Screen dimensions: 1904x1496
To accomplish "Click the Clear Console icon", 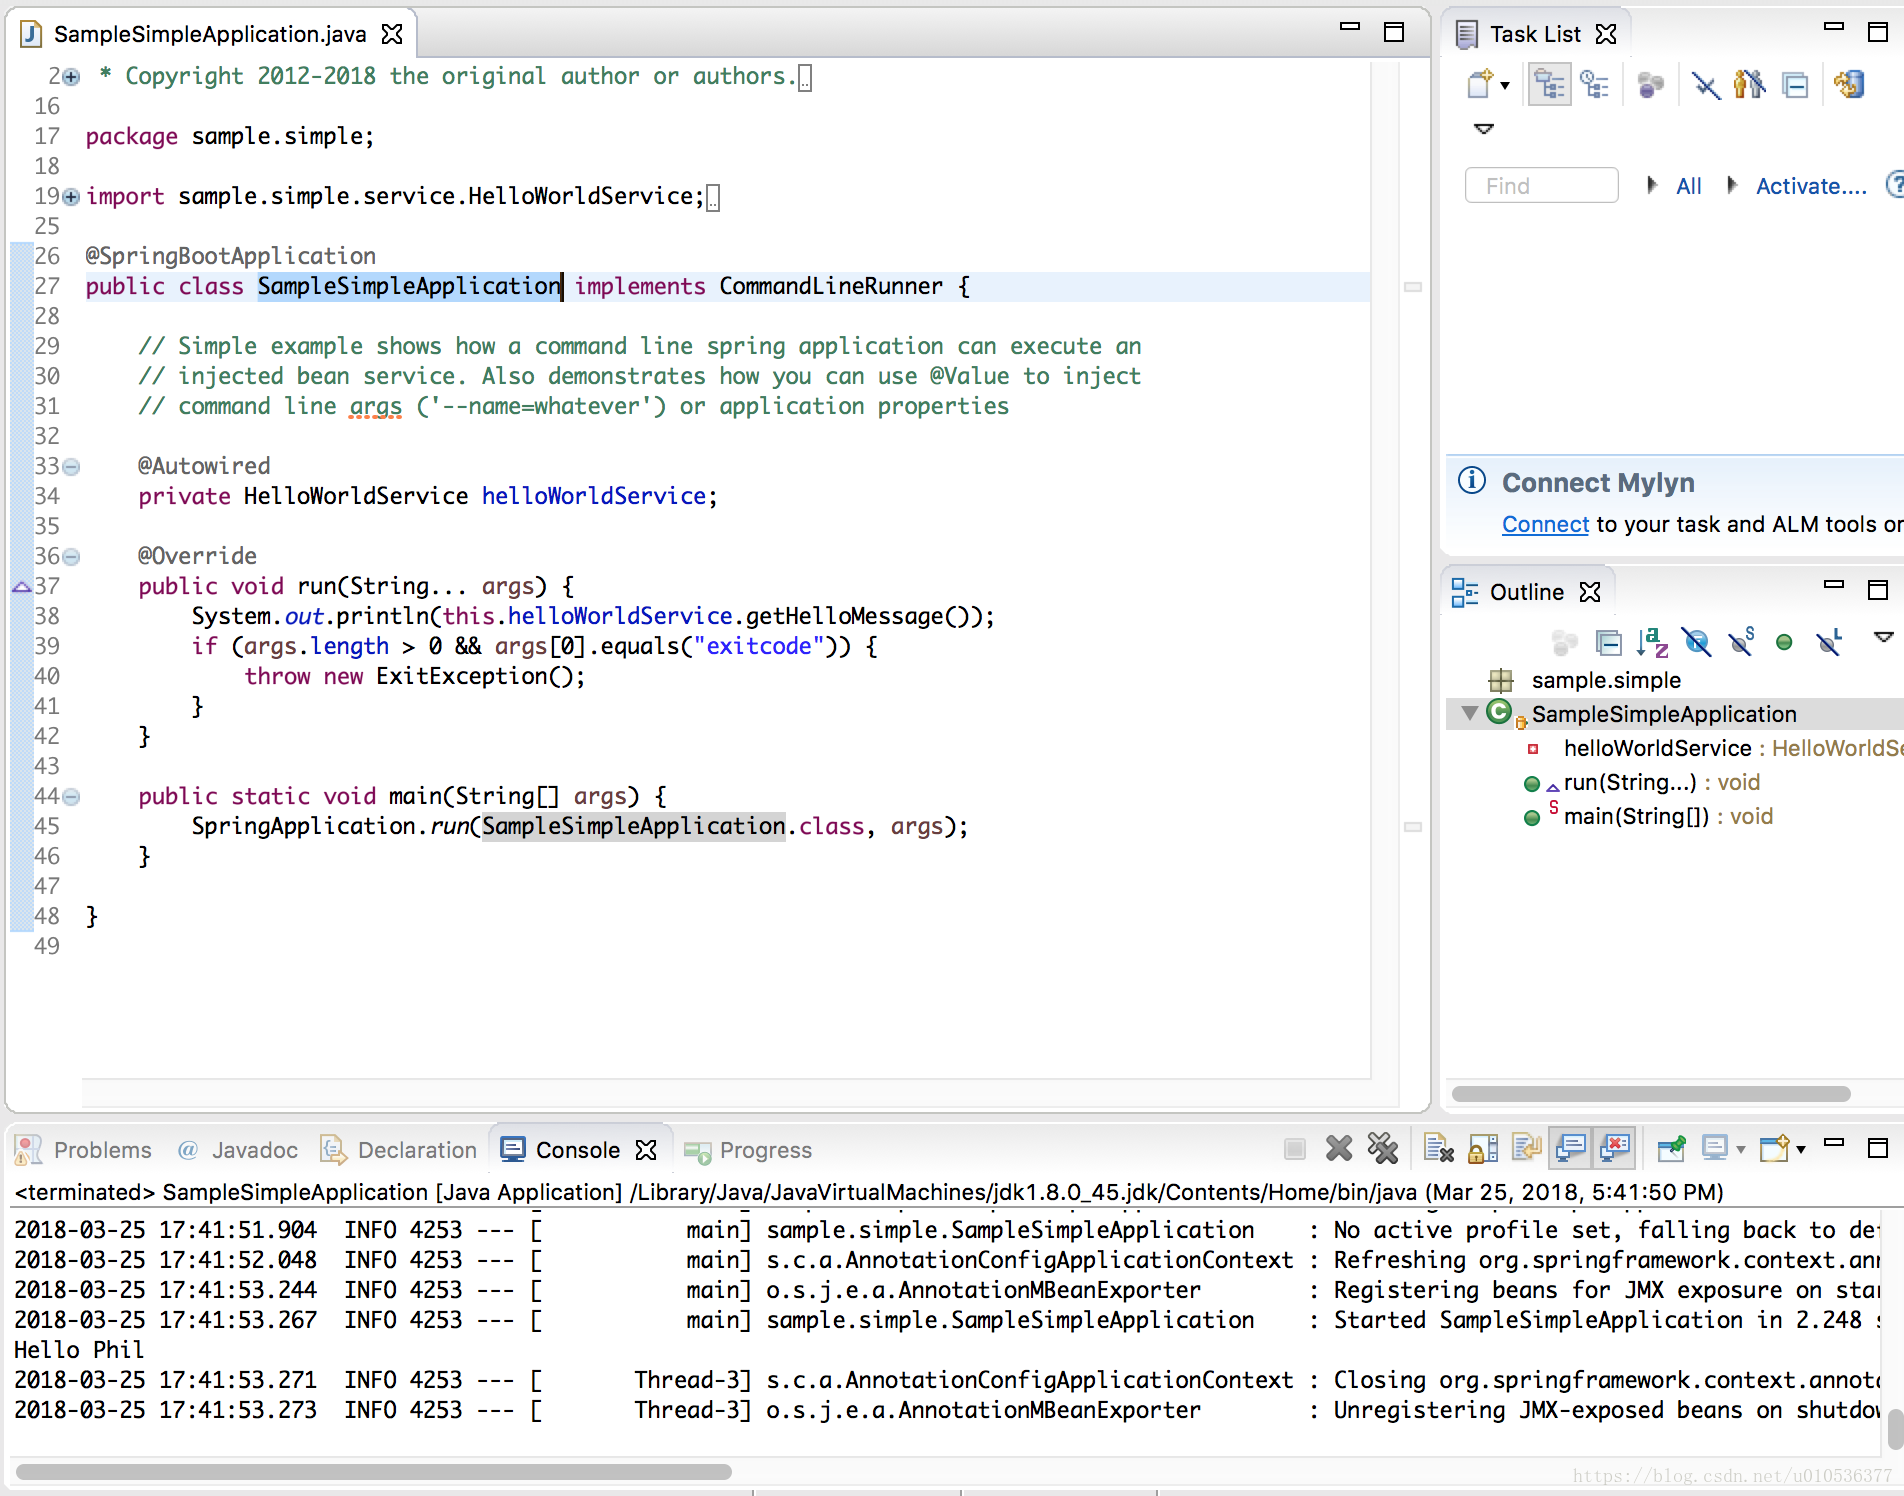I will 1438,1149.
